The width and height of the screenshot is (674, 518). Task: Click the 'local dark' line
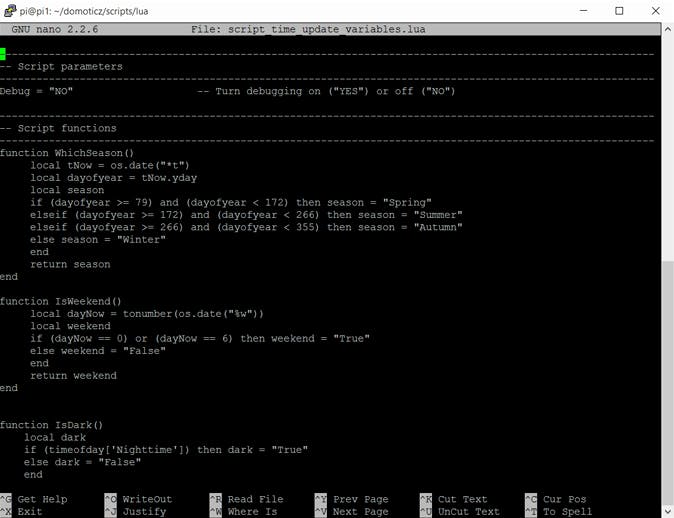pyautogui.click(x=55, y=438)
